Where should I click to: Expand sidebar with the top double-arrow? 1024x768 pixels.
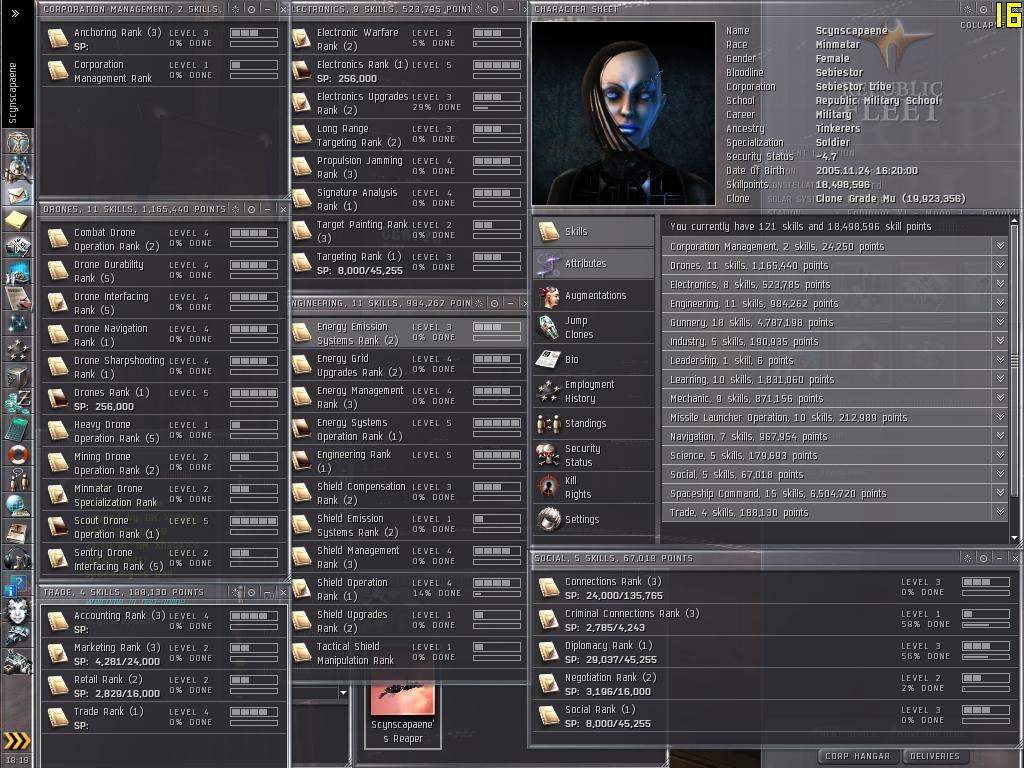(x=16, y=12)
